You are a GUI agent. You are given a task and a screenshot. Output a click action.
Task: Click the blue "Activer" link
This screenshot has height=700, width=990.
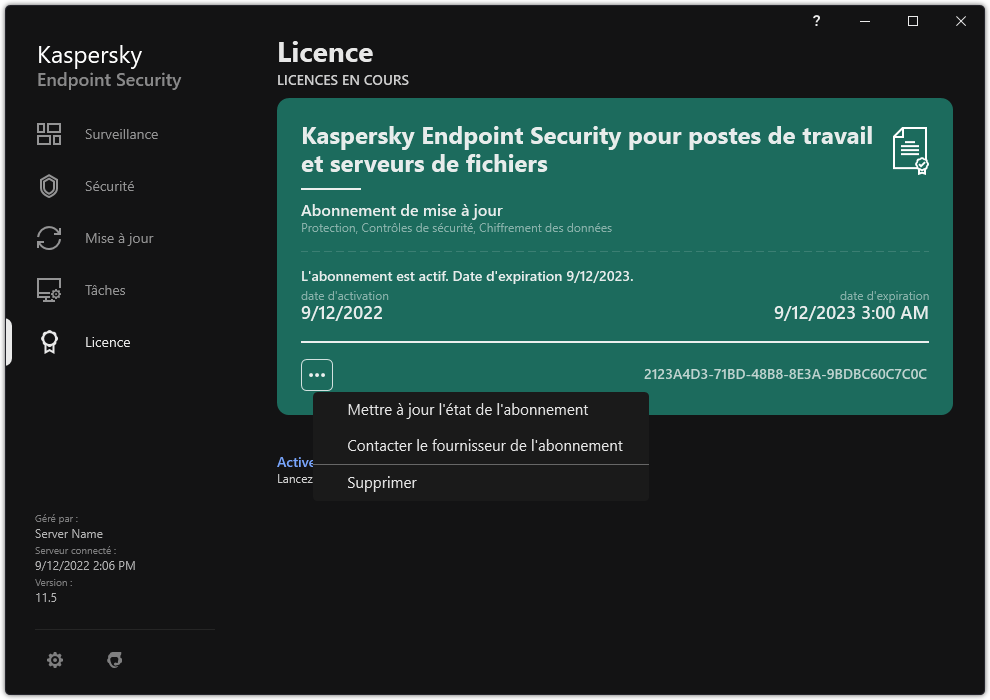click(x=295, y=462)
